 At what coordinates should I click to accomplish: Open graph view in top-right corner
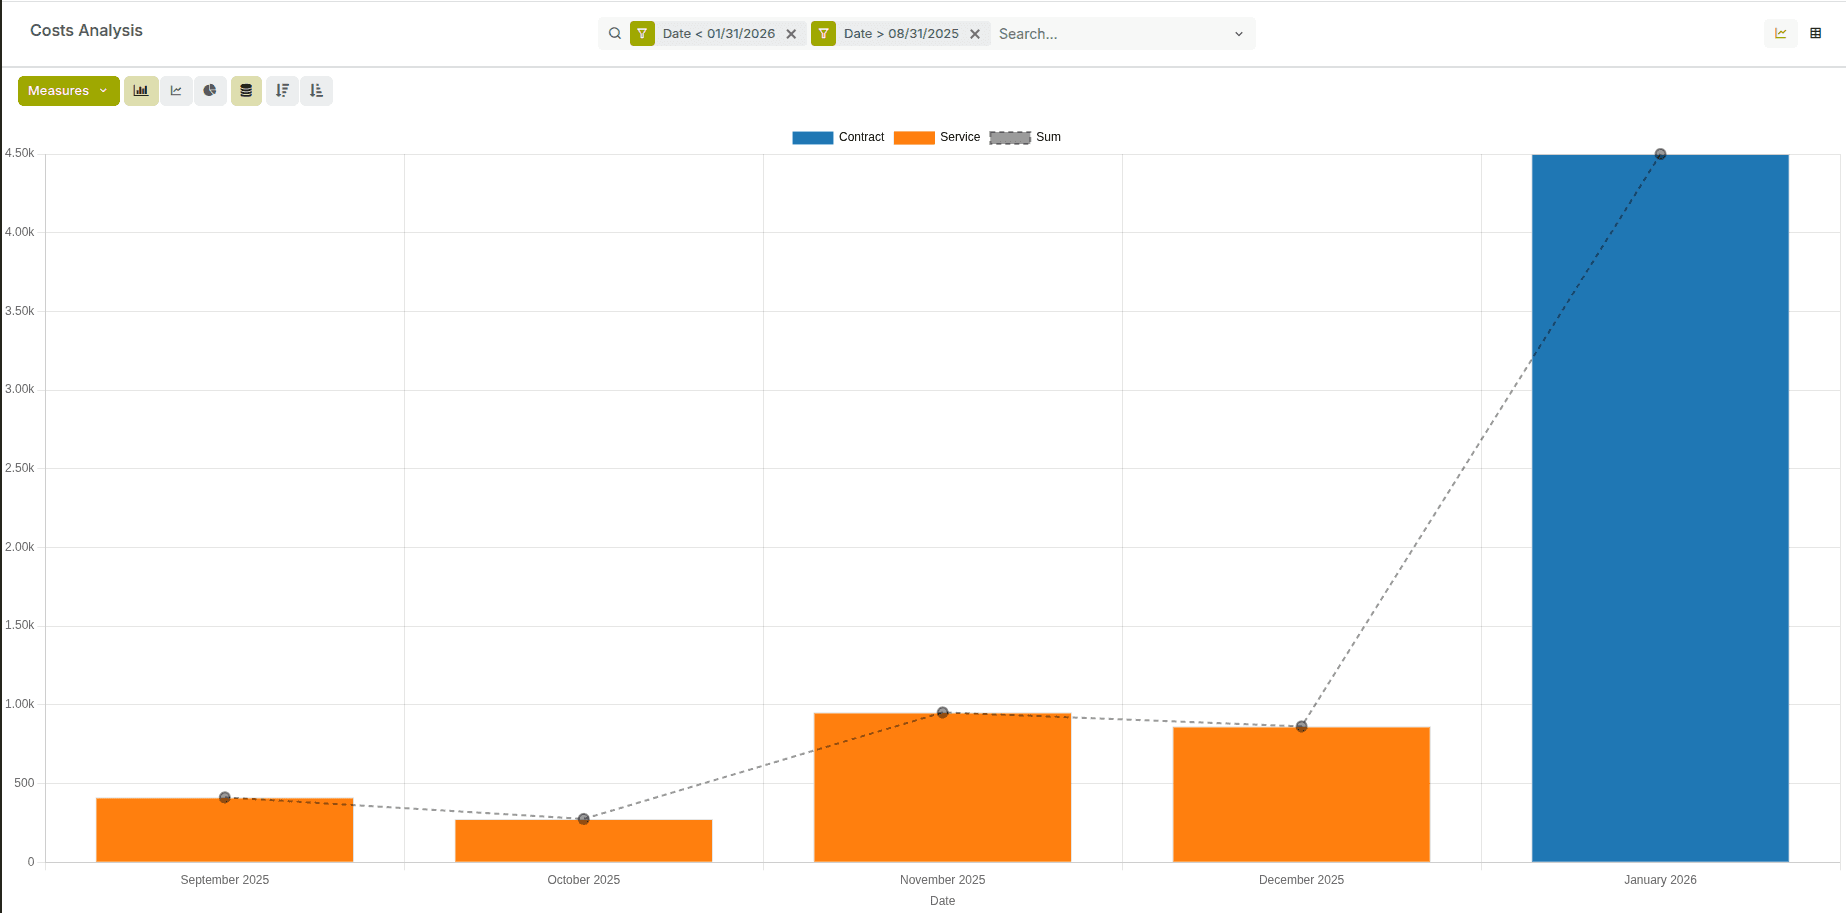click(x=1780, y=33)
